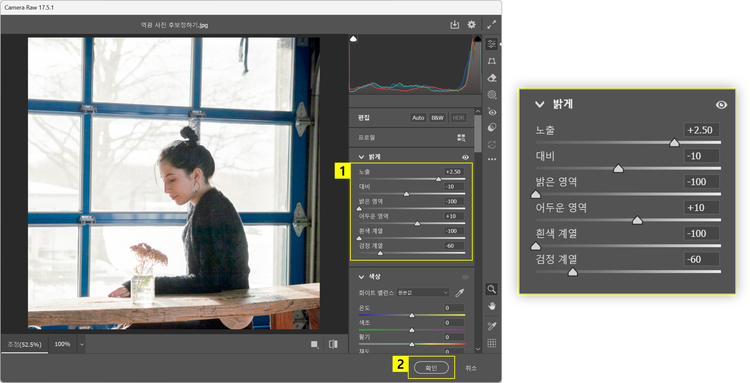750x383 pixels.
Task: Click the 온도 value field
Action: click(453, 308)
